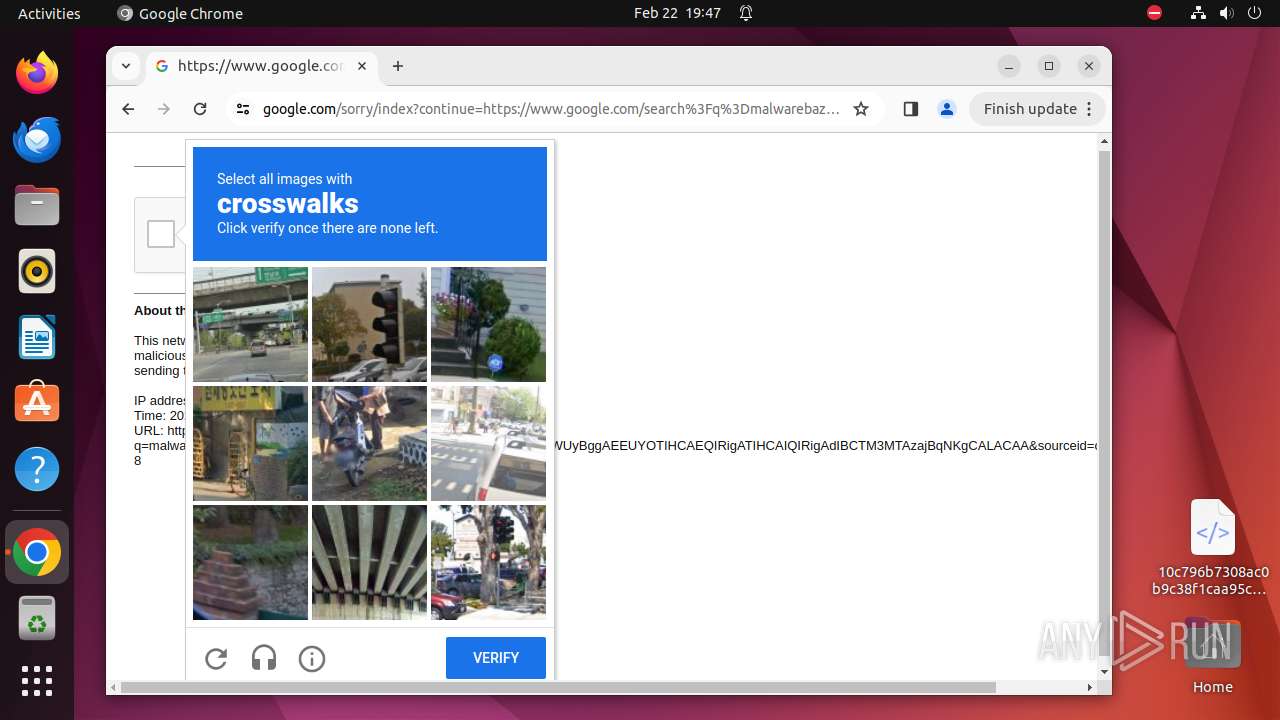
Task: Open the reCAPTCHA help info icon
Action: pyautogui.click(x=312, y=658)
